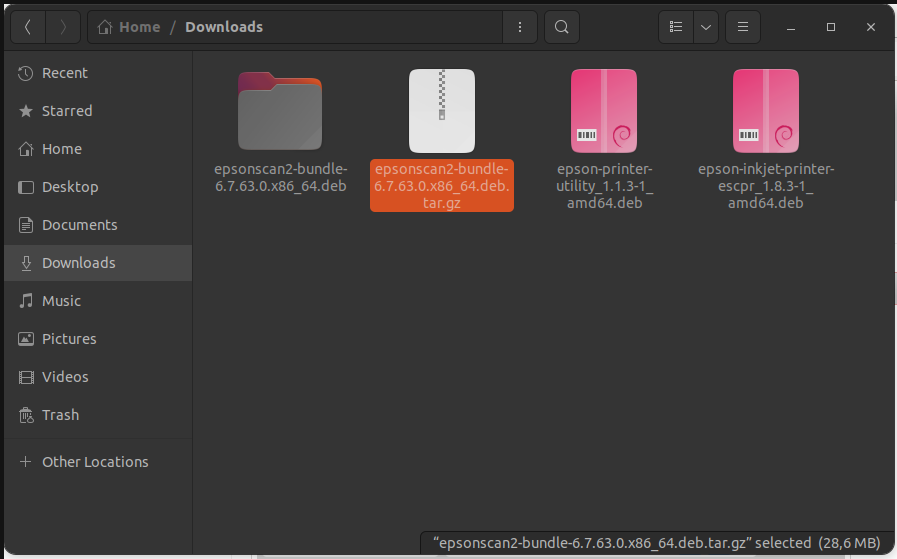Open Trash in the sidebar
This screenshot has width=897, height=559.
click(98, 415)
